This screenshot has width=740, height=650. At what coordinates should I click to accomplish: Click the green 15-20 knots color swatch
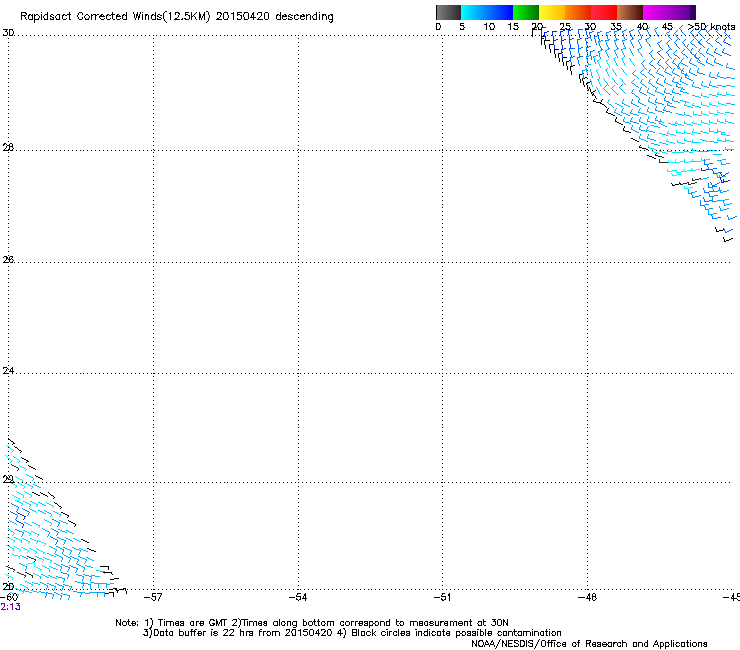pyautogui.click(x=526, y=12)
